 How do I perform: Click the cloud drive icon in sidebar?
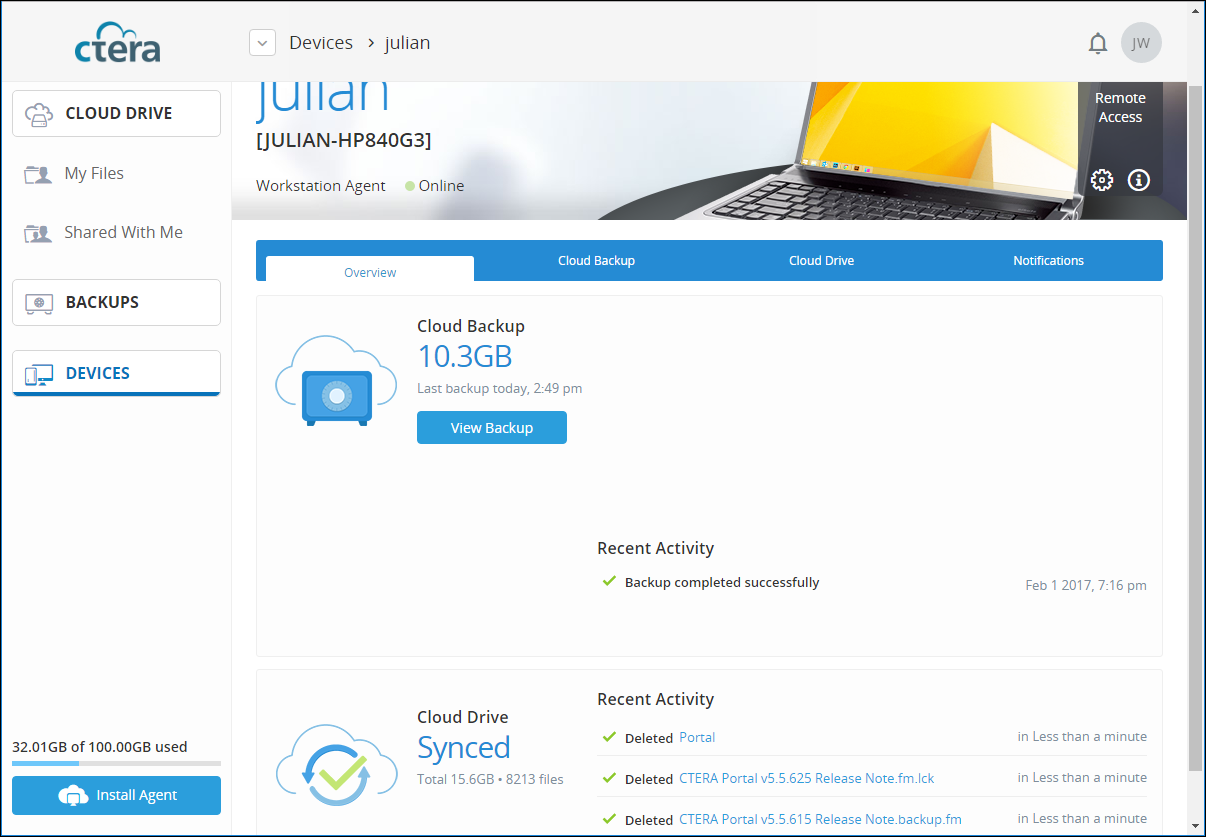coord(39,114)
